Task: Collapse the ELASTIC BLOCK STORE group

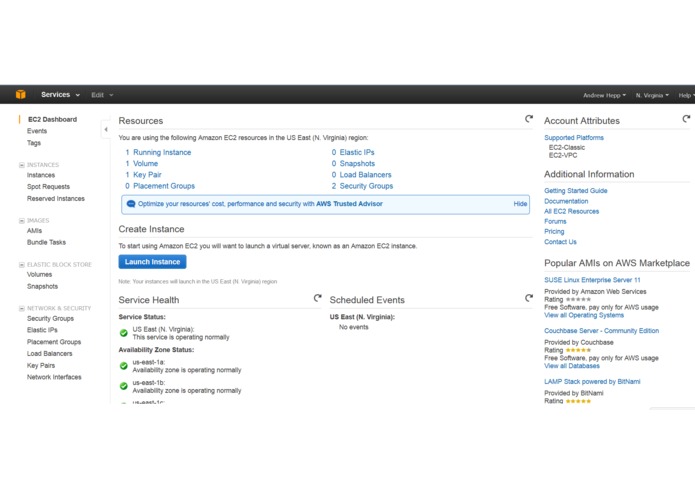Action: pyautogui.click(x=21, y=265)
